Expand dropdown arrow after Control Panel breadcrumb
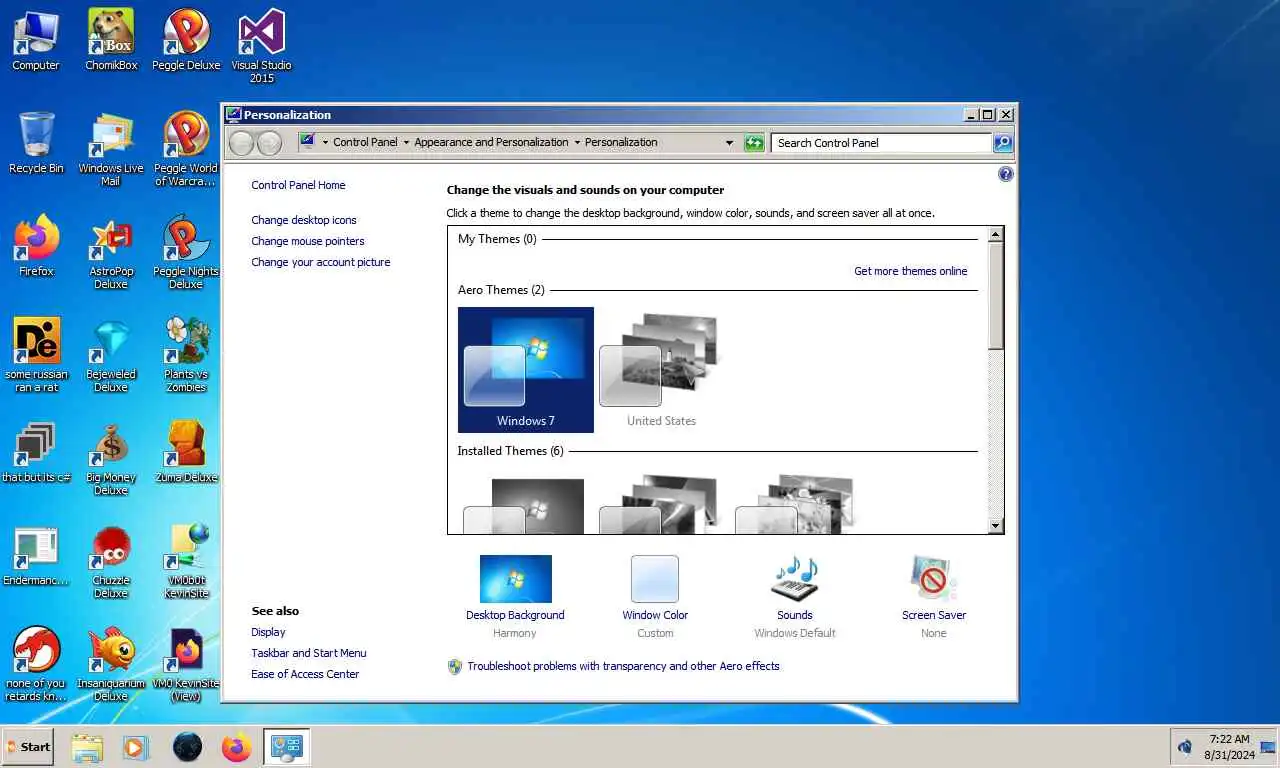Image resolution: width=1280 pixels, height=768 pixels. [x=406, y=143]
